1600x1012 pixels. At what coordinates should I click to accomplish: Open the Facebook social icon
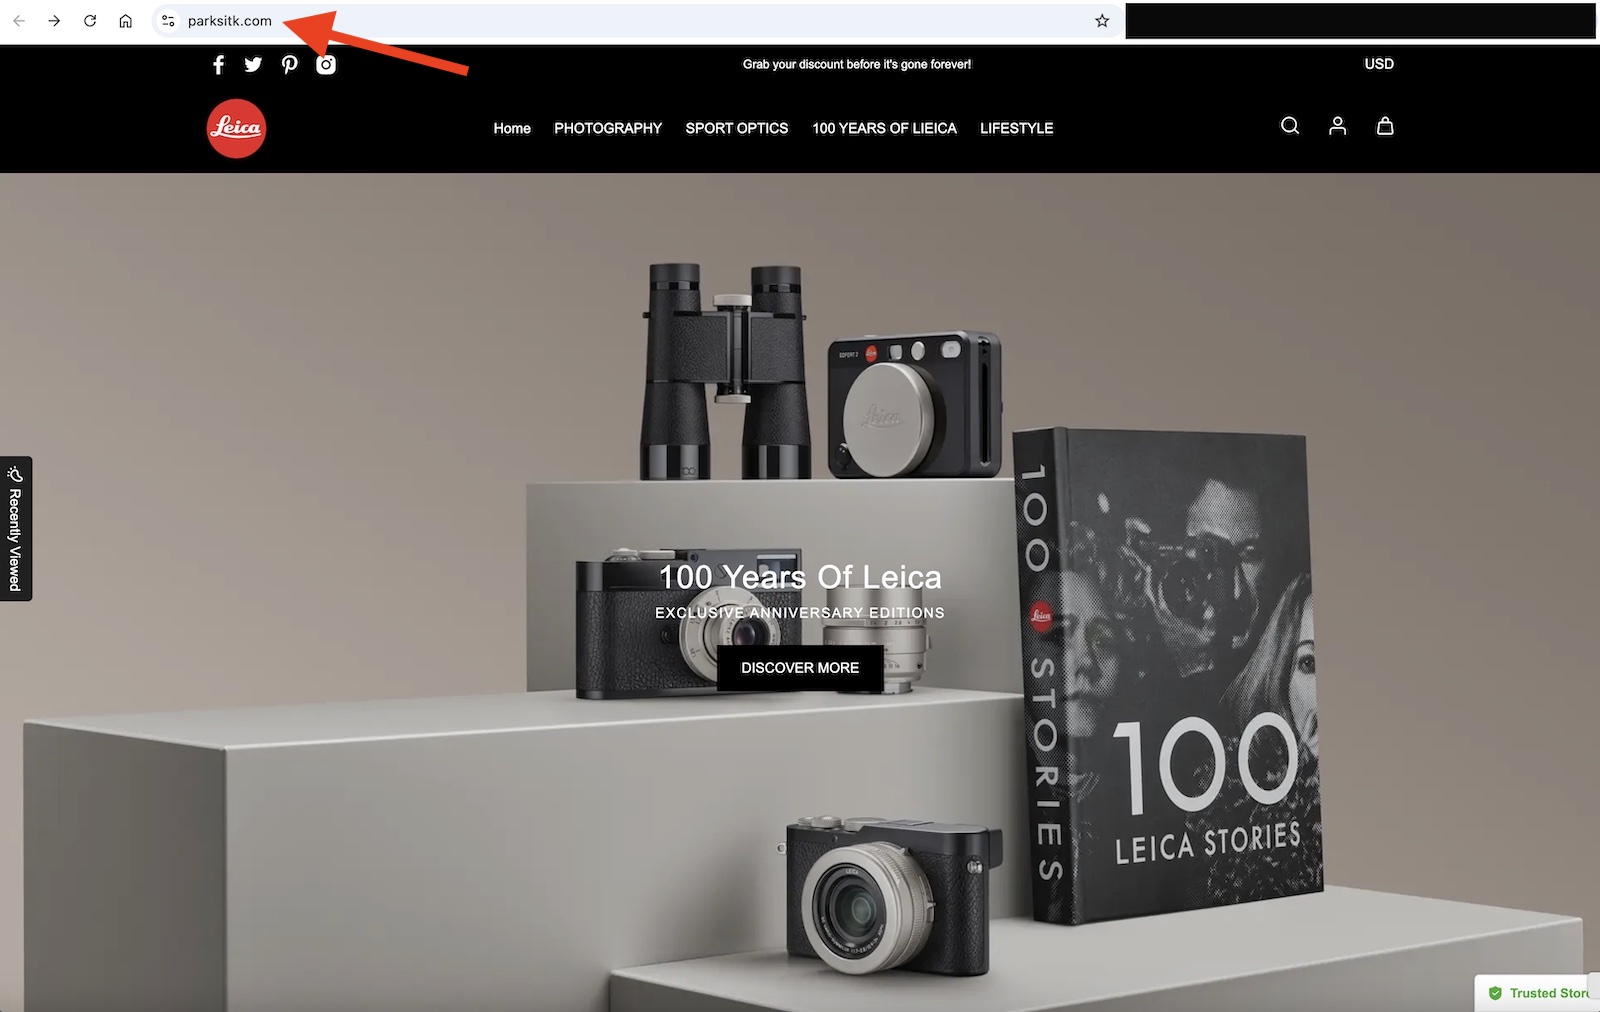(218, 65)
